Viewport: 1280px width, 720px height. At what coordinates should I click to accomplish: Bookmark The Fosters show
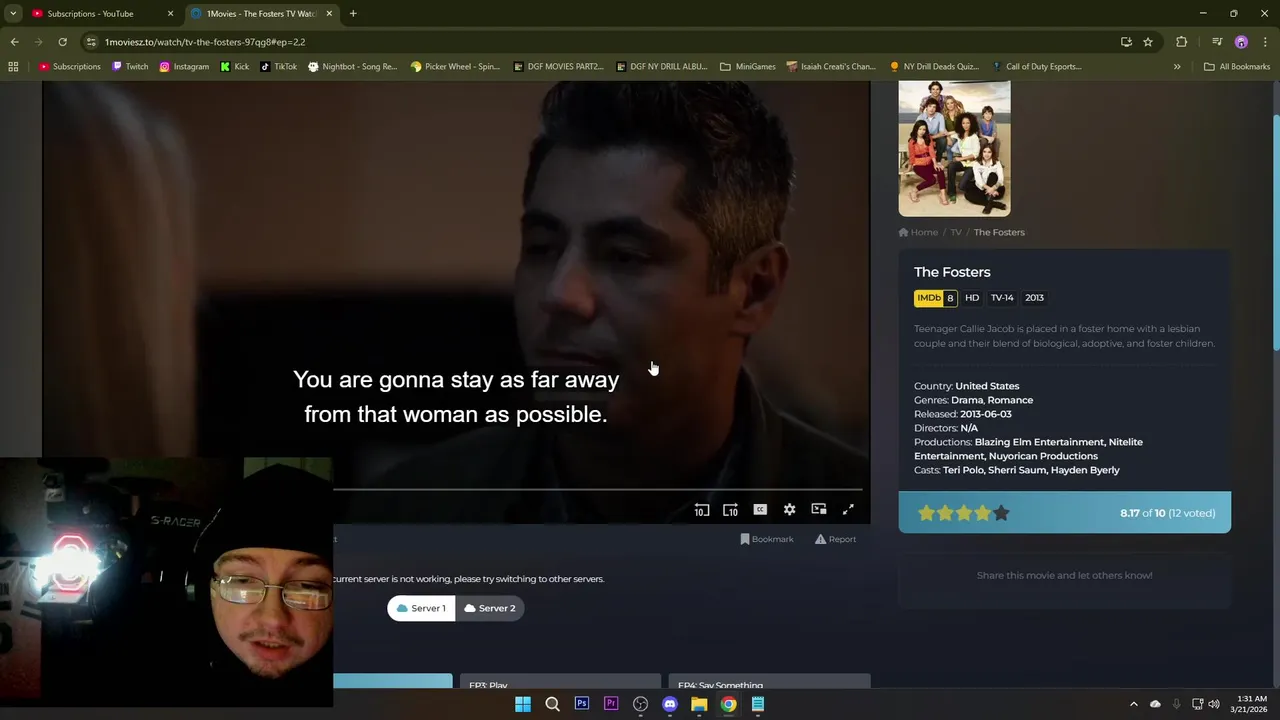pyautogui.click(x=767, y=539)
